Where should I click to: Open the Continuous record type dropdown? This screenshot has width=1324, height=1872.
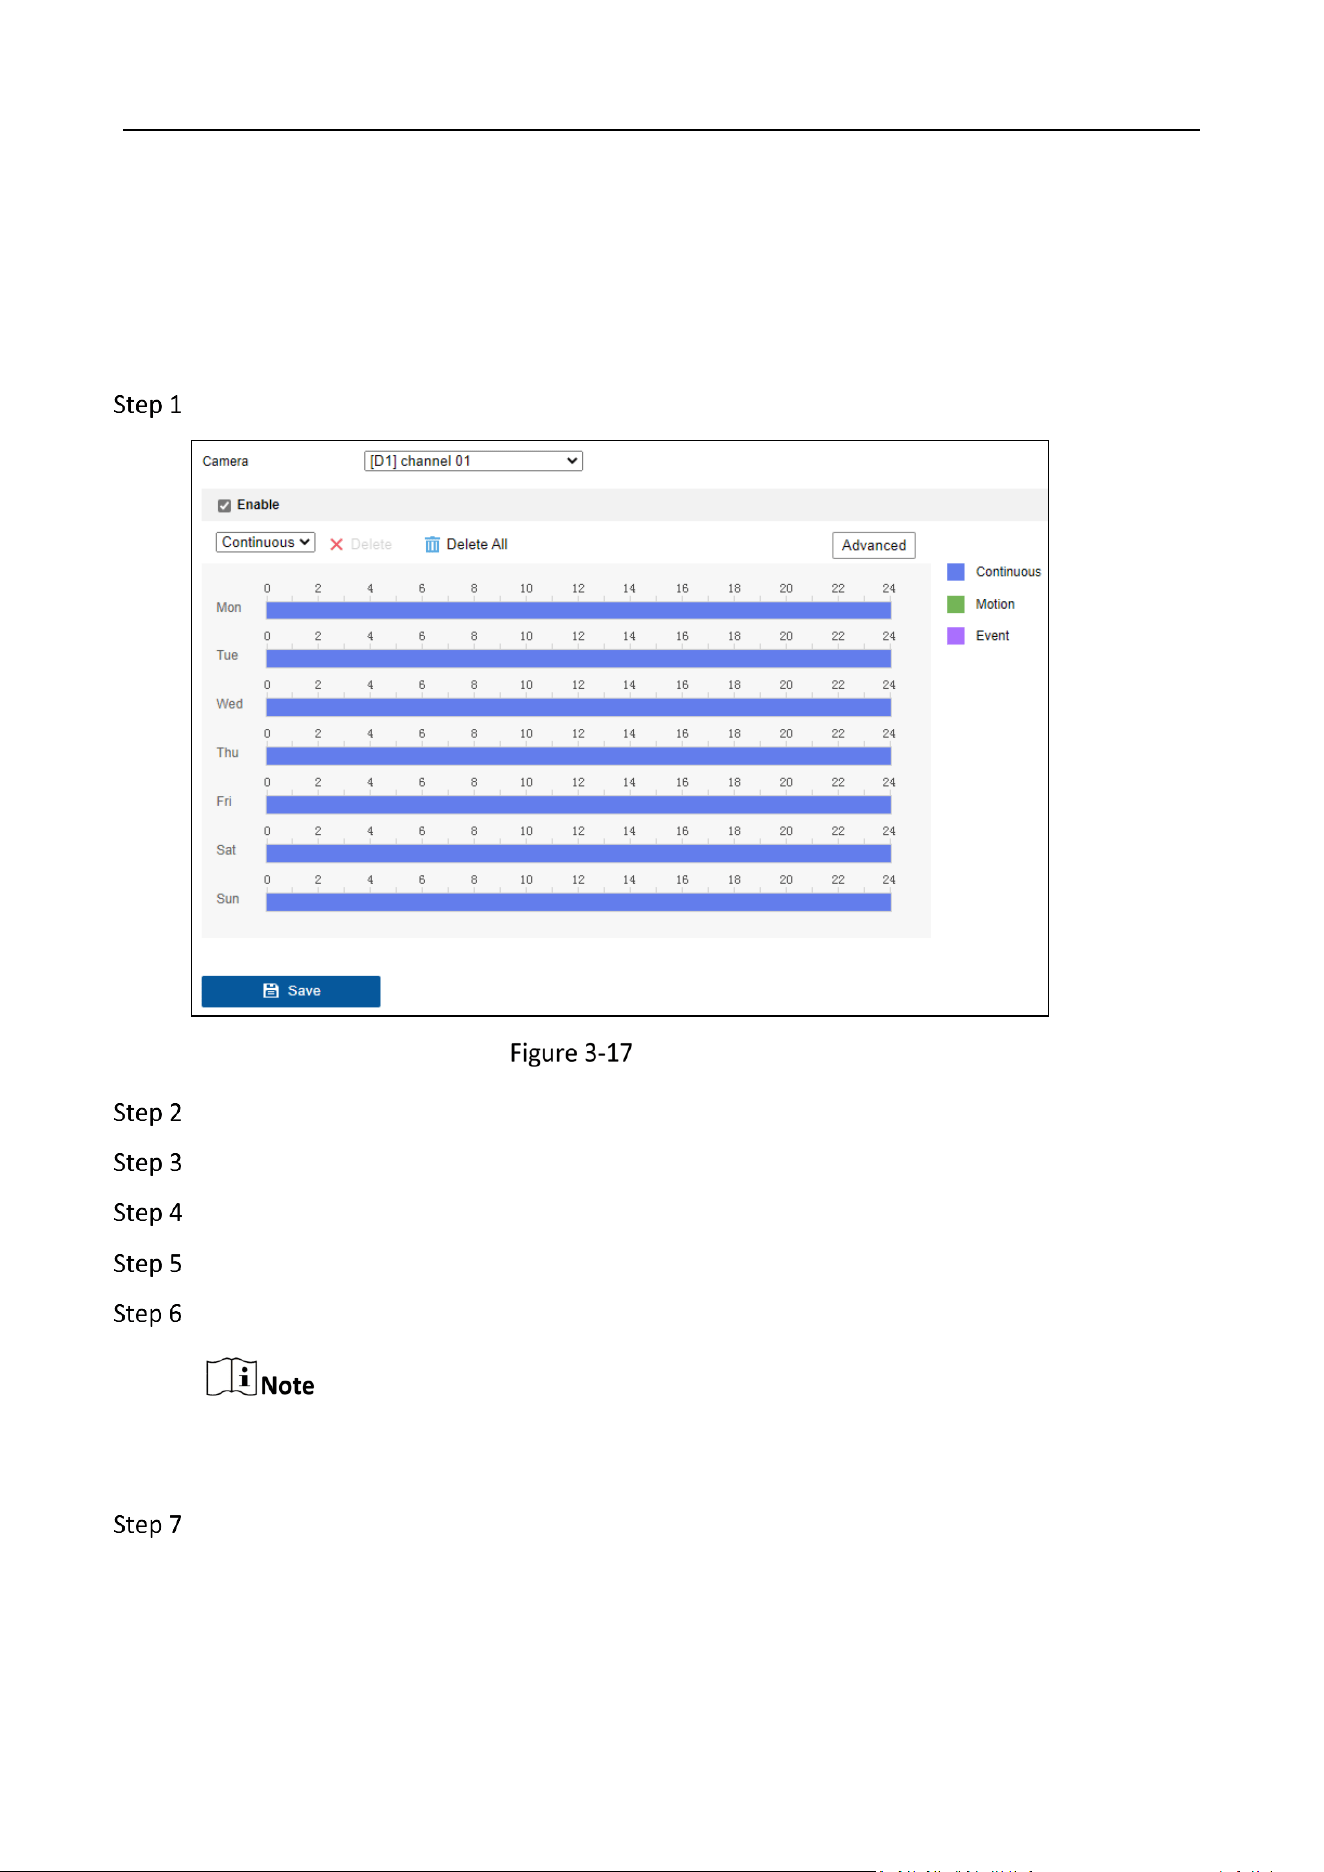(265, 542)
